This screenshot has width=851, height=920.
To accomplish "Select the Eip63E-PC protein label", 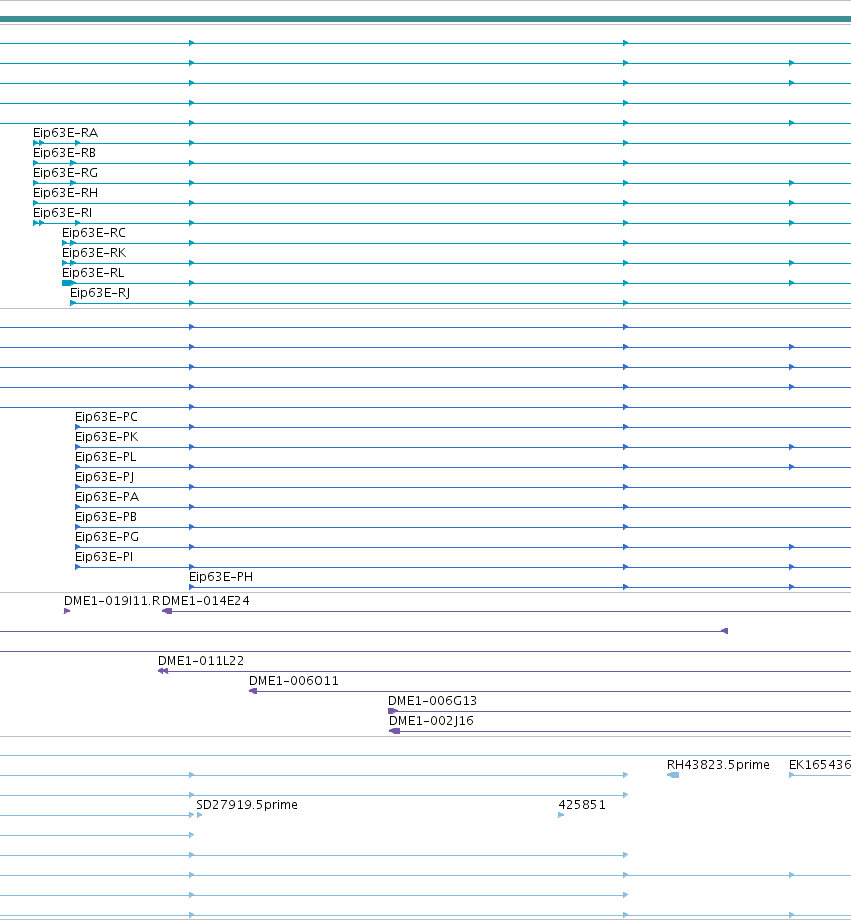I will pyautogui.click(x=106, y=417).
